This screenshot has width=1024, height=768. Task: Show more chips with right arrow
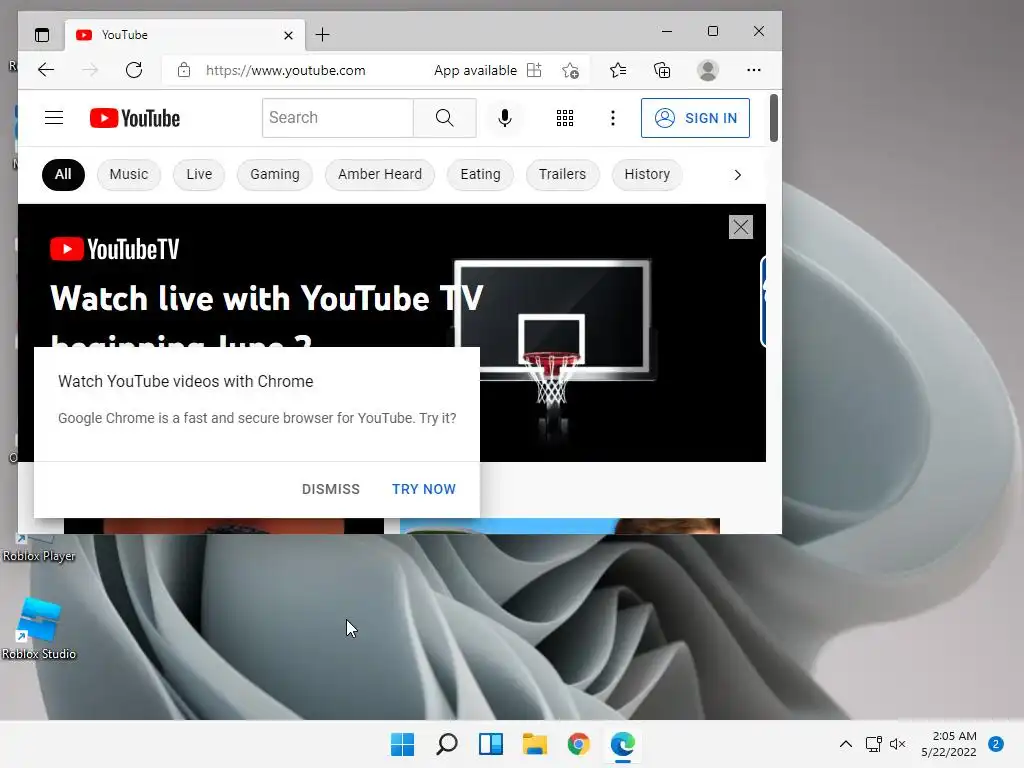point(737,175)
